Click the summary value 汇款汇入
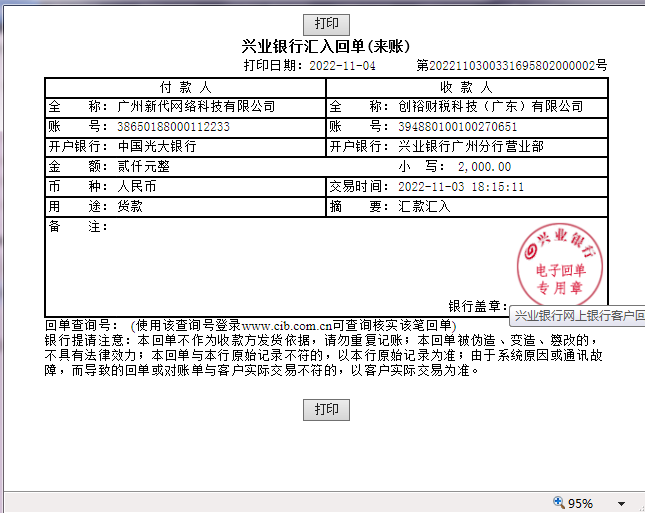Viewport: 645px width, 513px height. click(424, 206)
